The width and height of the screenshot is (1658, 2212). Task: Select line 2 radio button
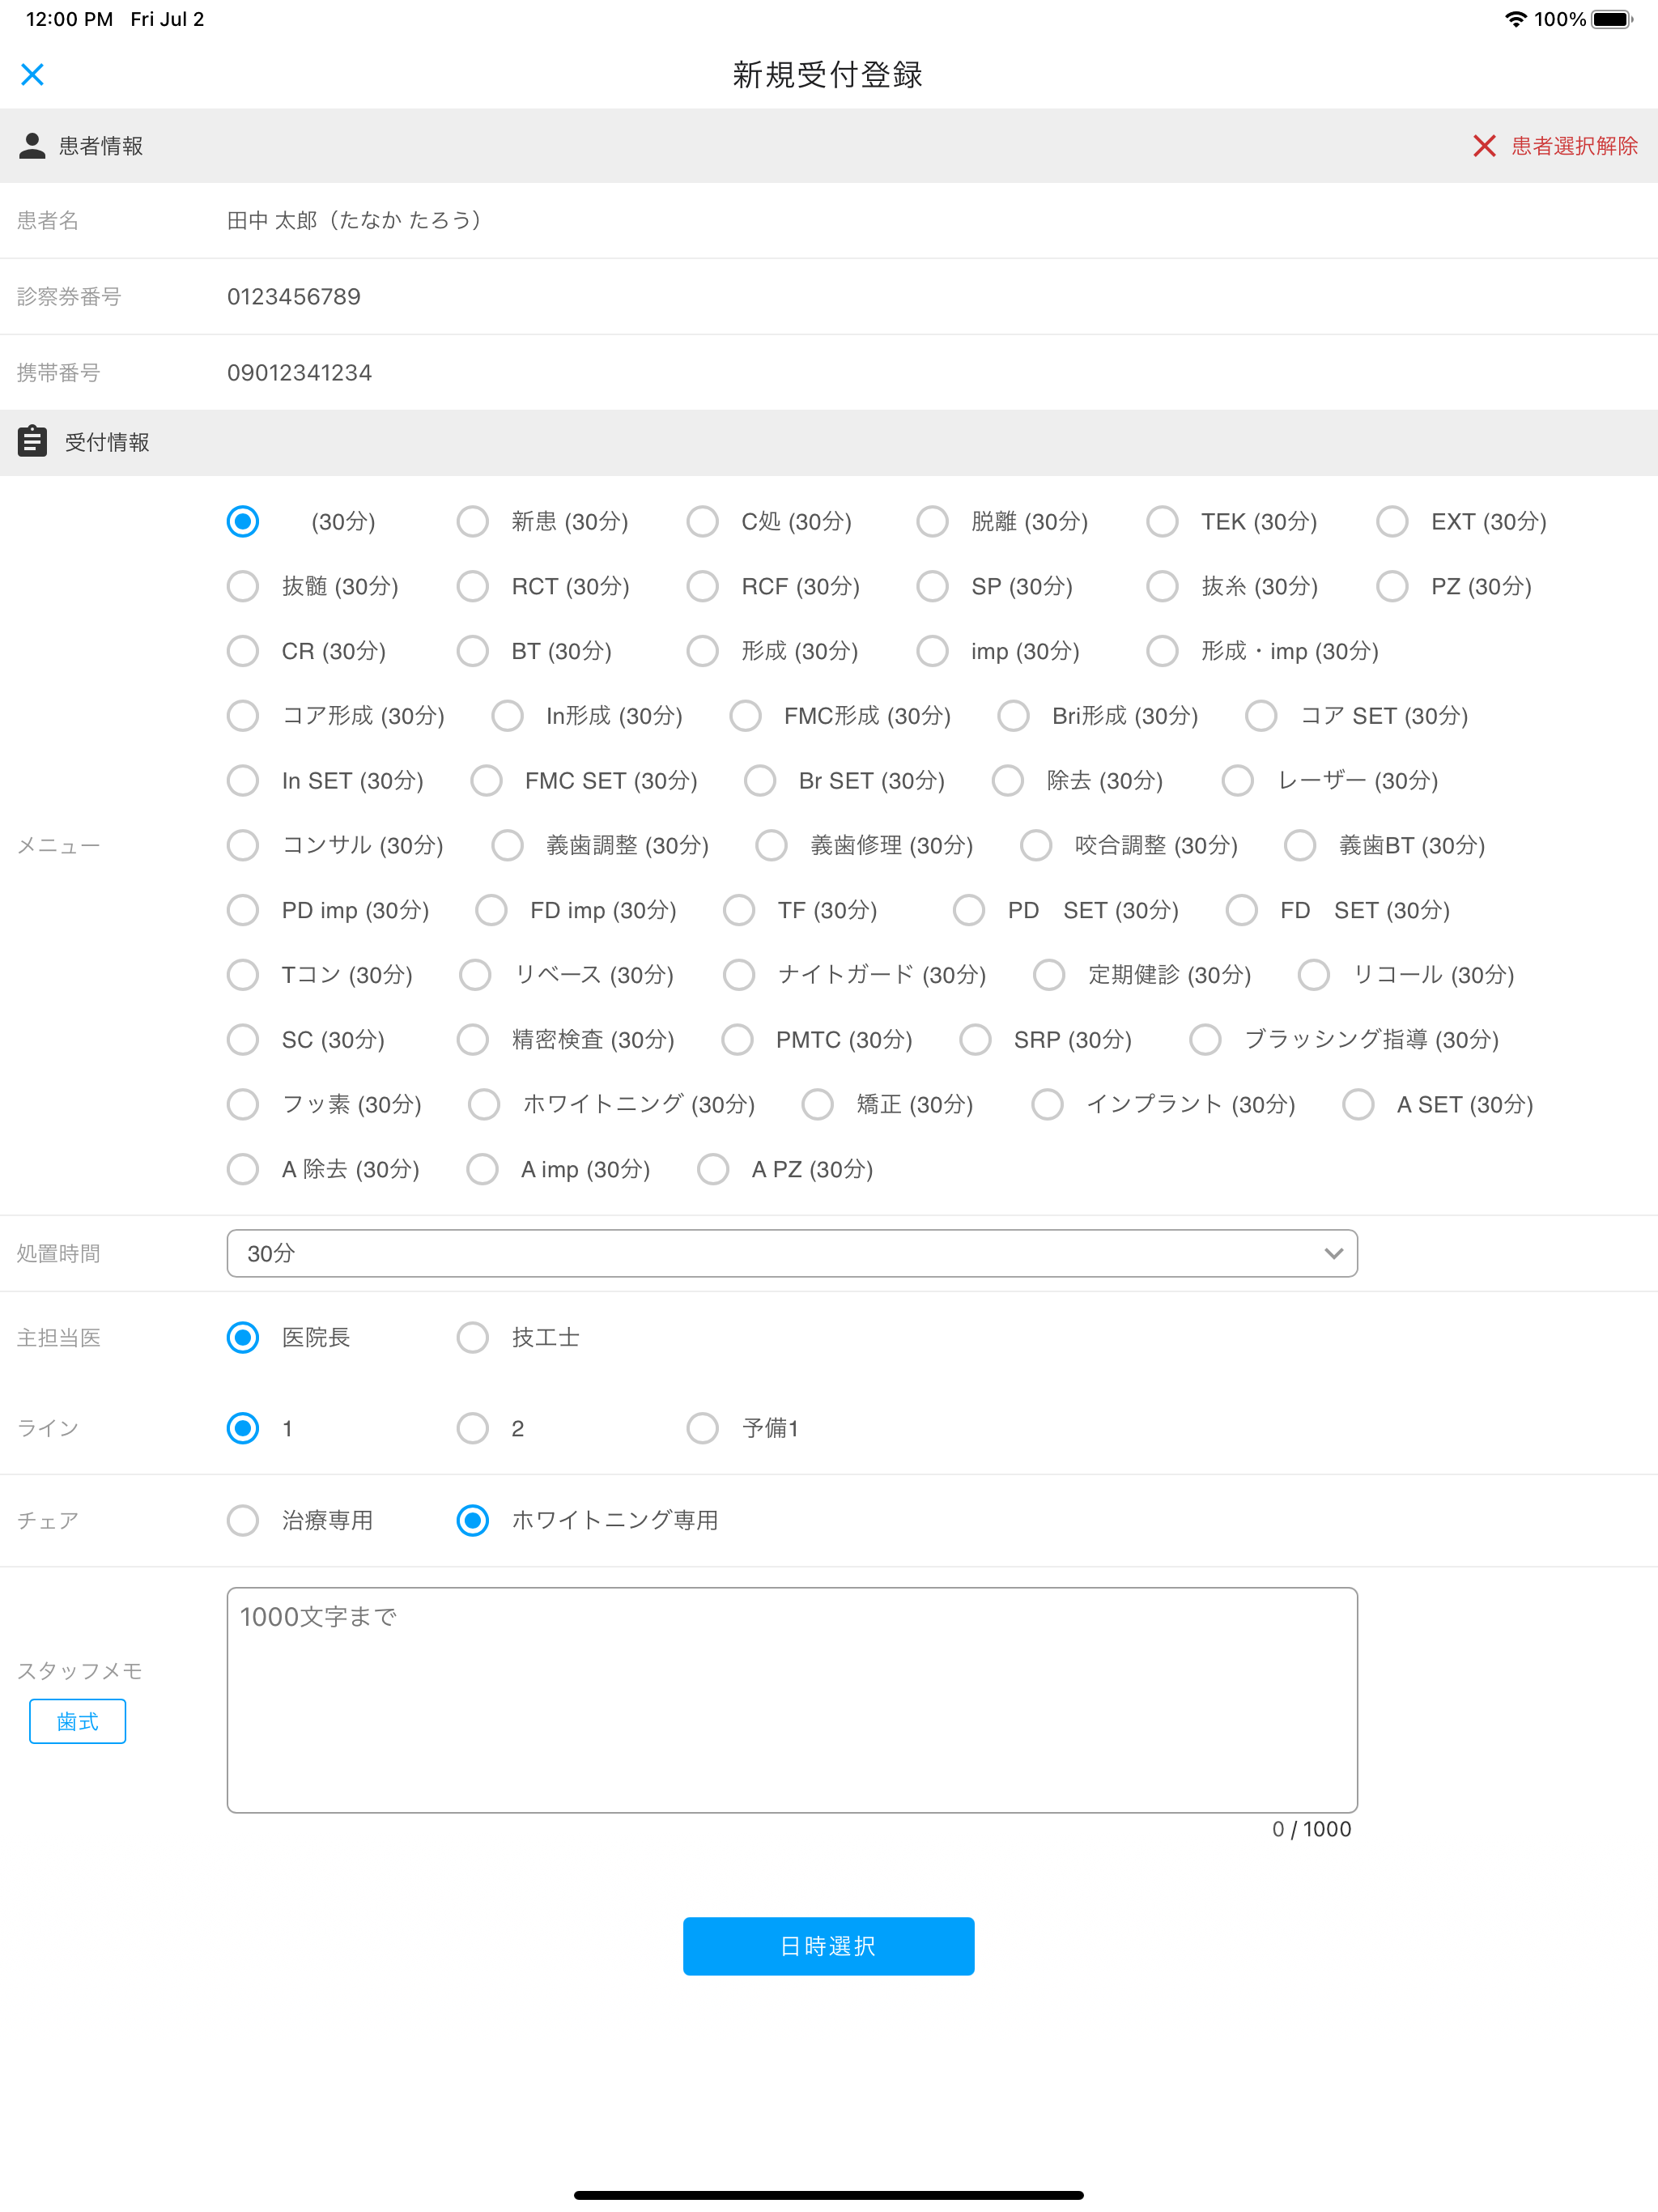(x=472, y=1428)
